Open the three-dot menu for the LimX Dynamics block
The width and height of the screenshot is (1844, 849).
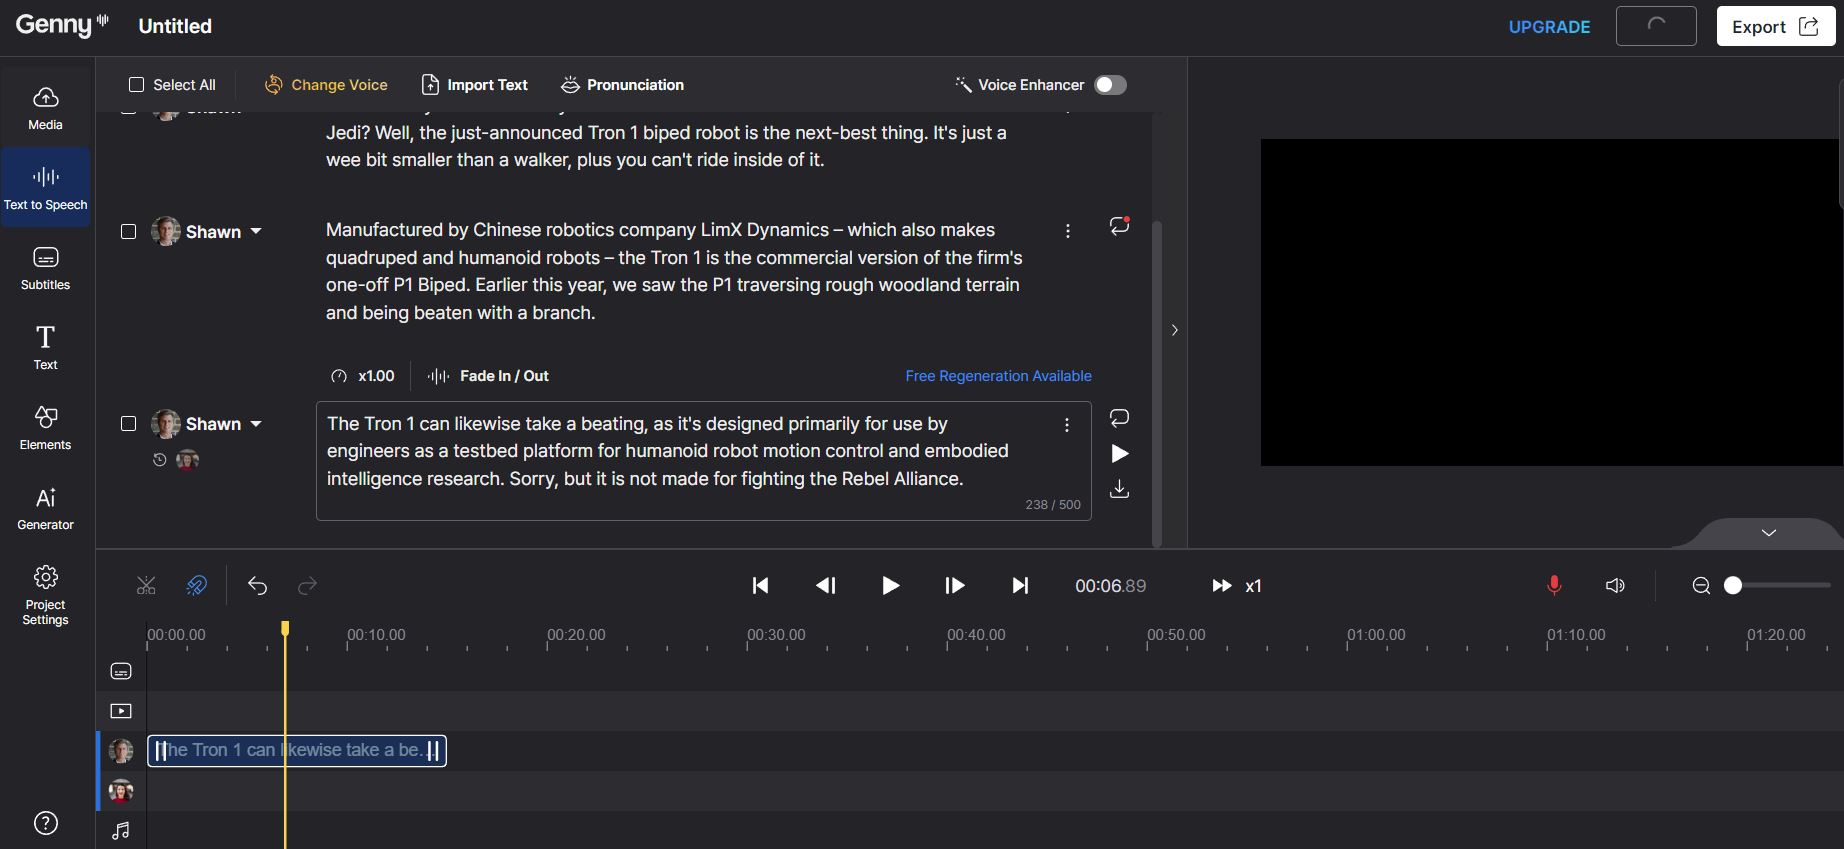(x=1068, y=231)
